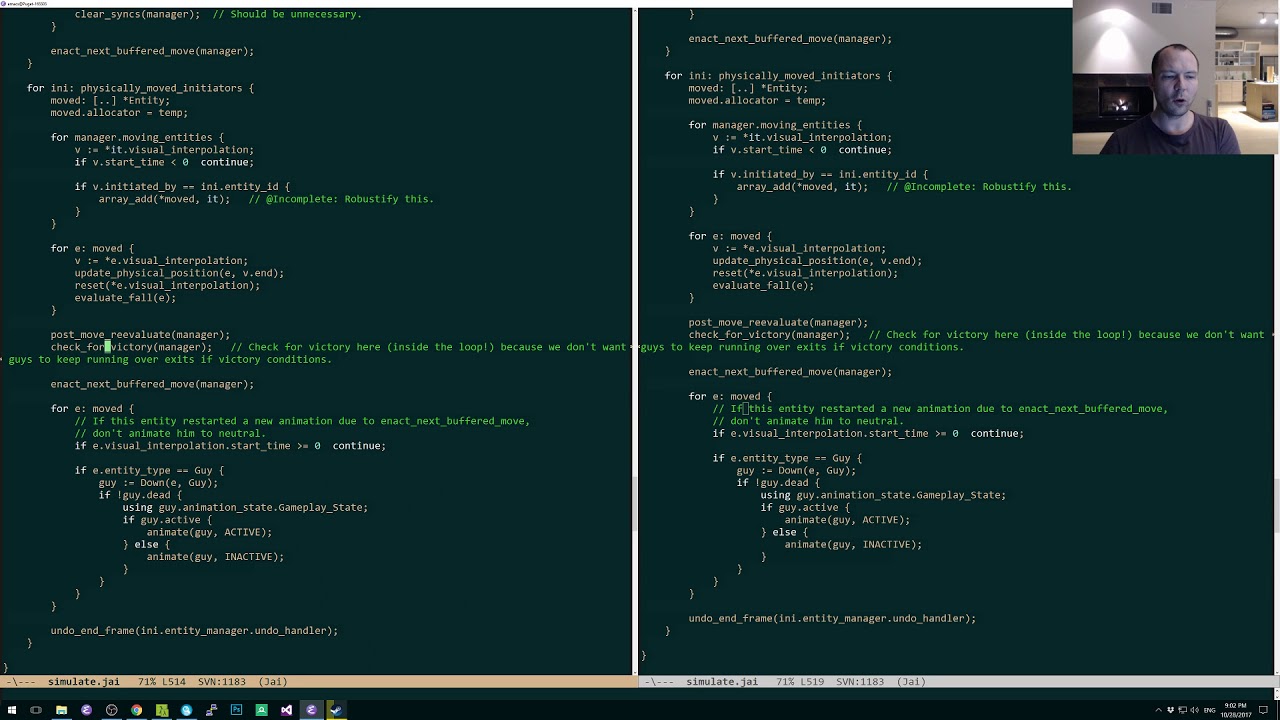Click 'for manager.moving_entities {' in right pane
The width and height of the screenshot is (1280, 720).
pos(775,125)
